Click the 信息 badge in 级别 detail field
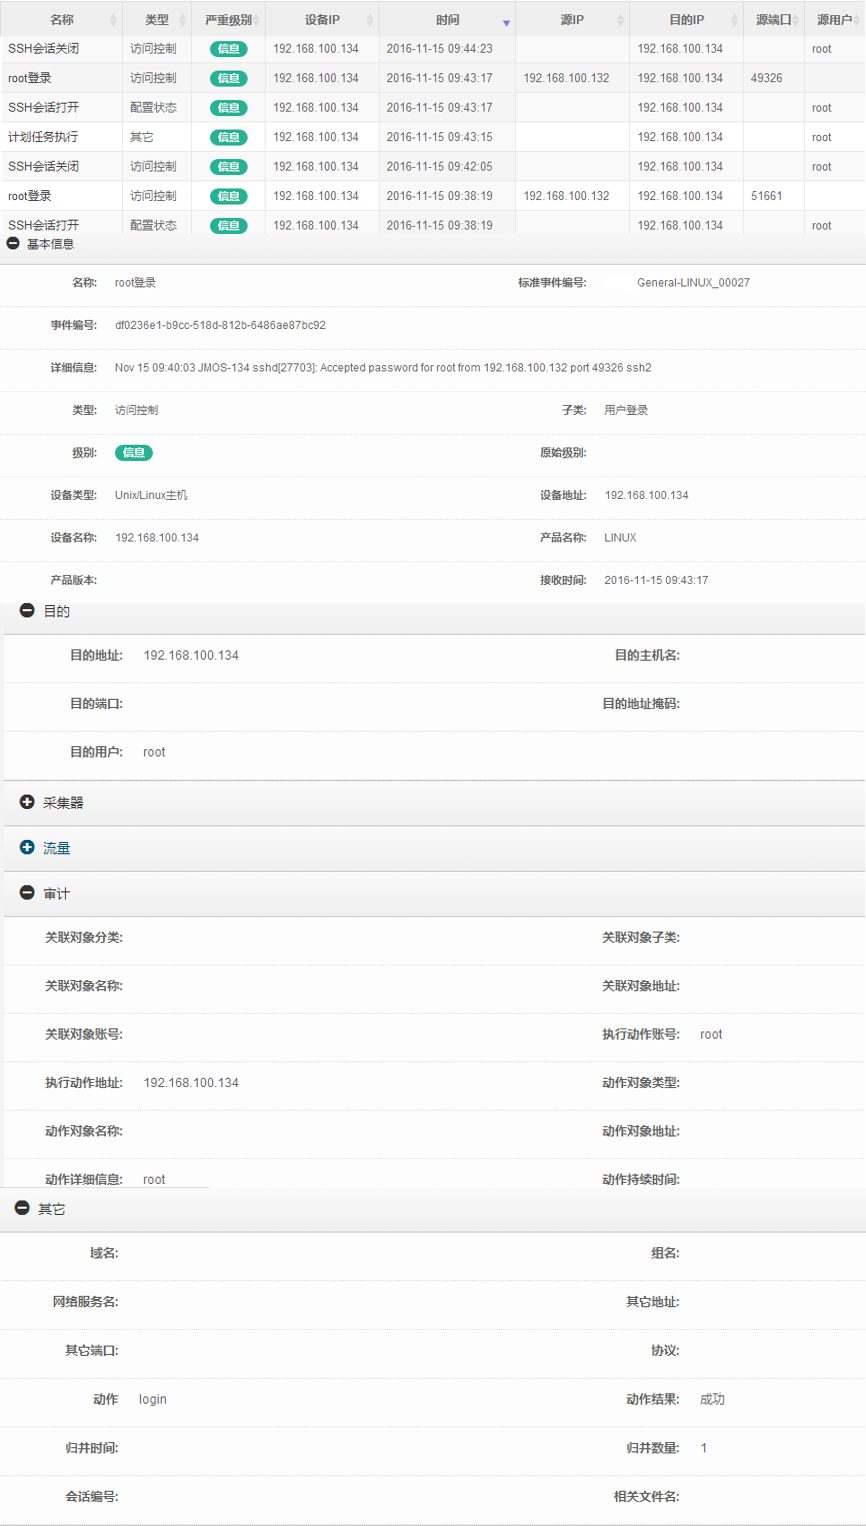Screen dimensions: 866x1526 (133, 453)
